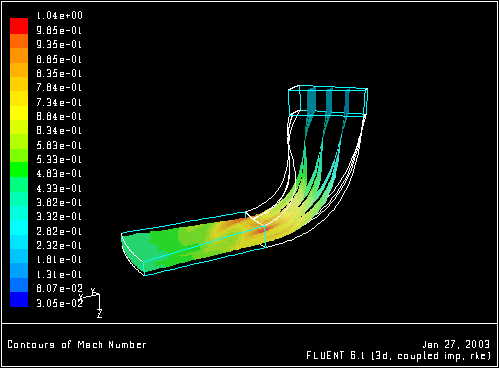Click the Z axis label of the triad
The height and width of the screenshot is (368, 499).
tap(99, 314)
